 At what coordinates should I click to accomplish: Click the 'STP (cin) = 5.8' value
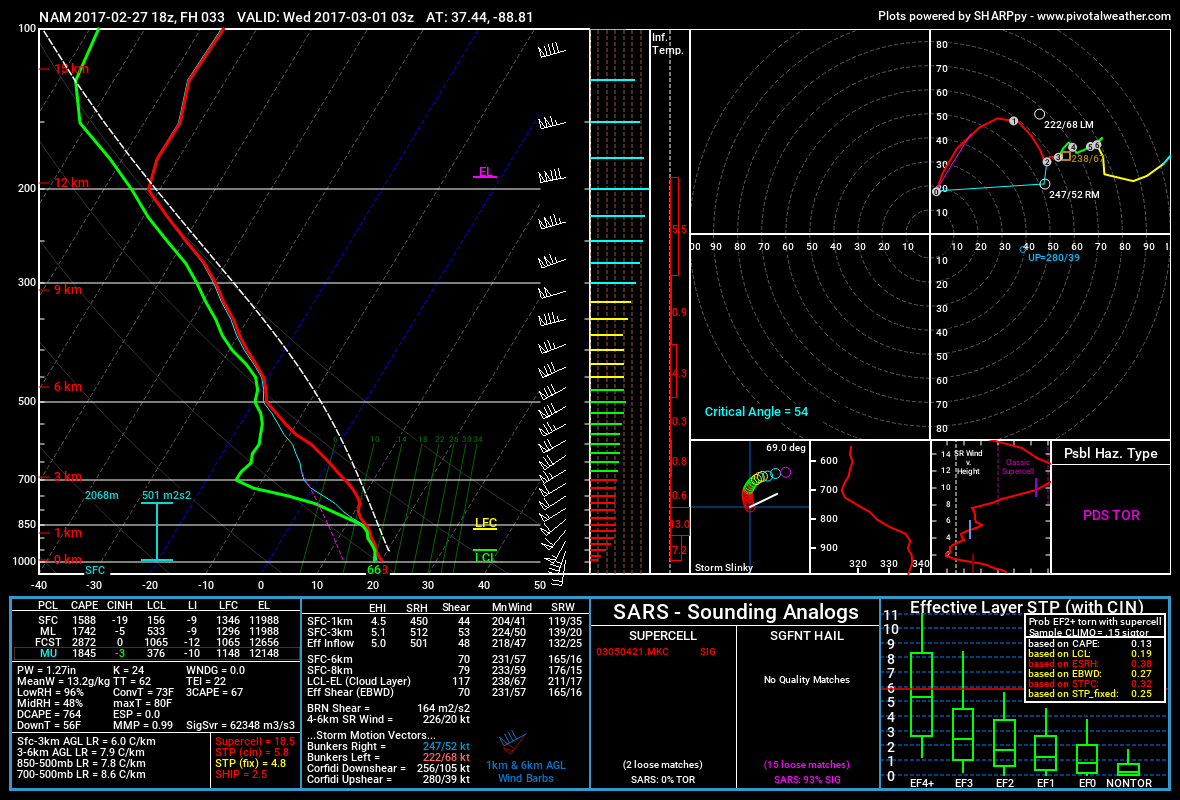tap(252, 752)
